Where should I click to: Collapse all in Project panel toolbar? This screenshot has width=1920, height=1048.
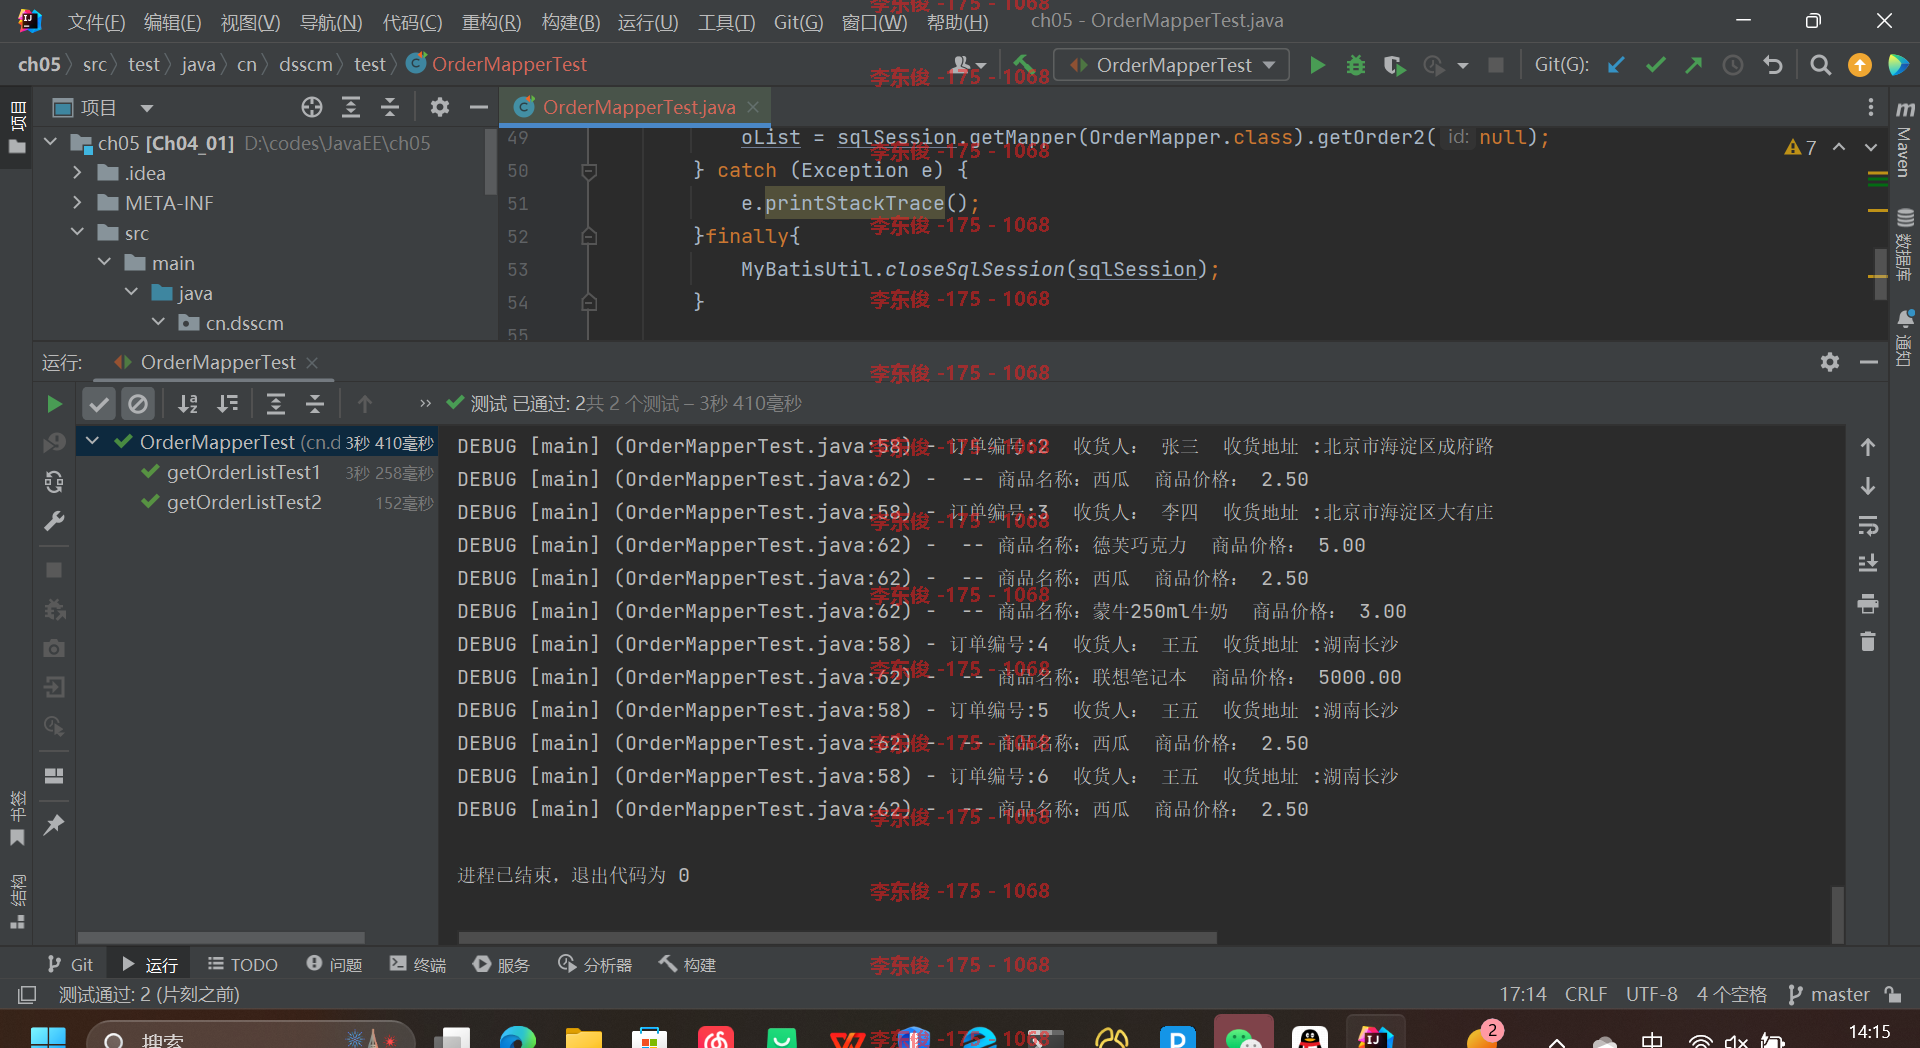pyautogui.click(x=390, y=107)
